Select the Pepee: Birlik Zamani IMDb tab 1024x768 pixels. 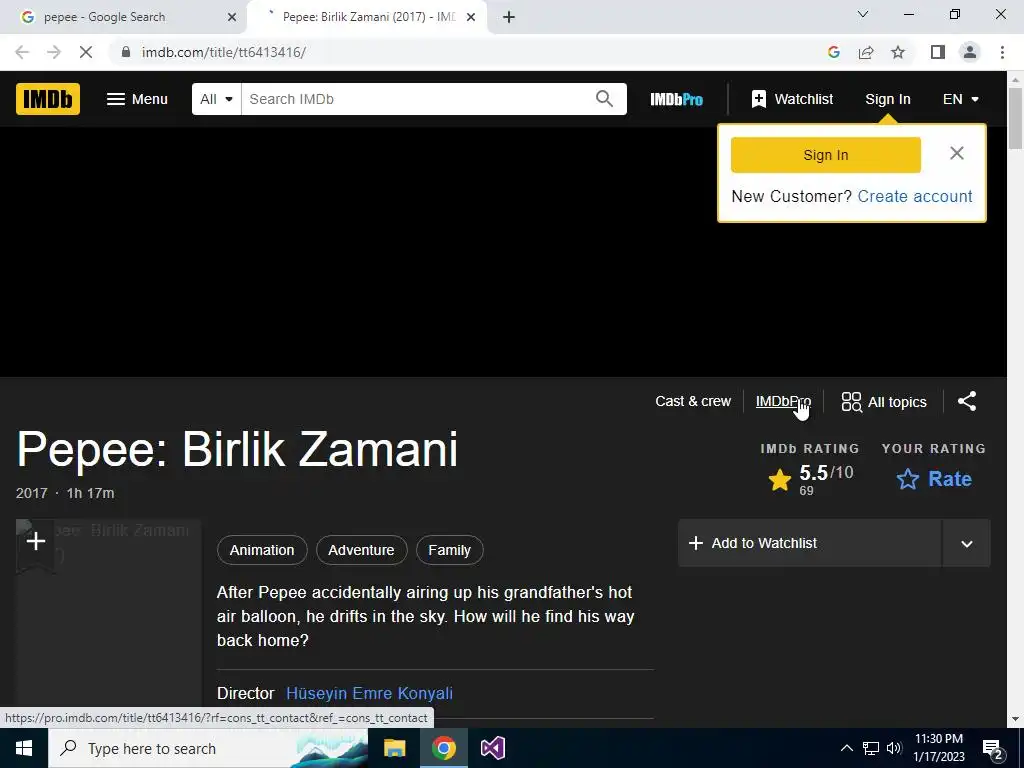(x=366, y=17)
